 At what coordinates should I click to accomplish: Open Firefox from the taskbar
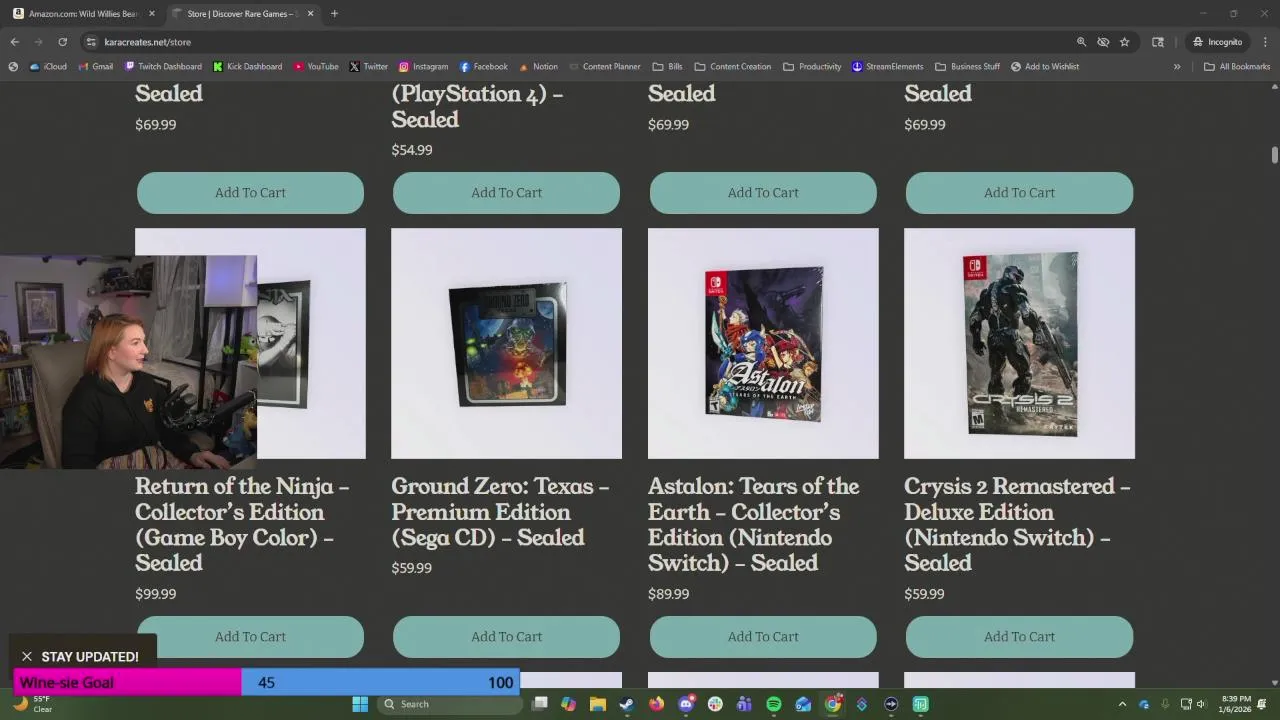(656, 704)
